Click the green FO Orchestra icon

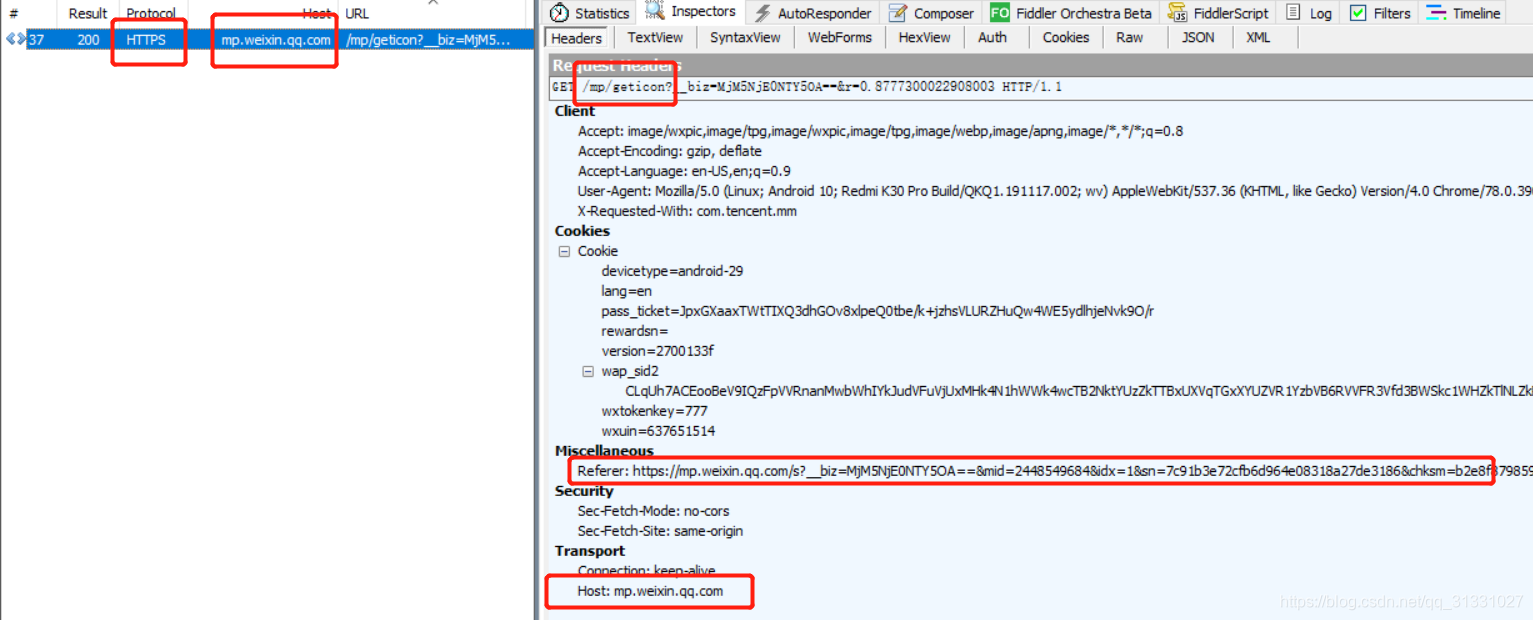pos(1000,13)
